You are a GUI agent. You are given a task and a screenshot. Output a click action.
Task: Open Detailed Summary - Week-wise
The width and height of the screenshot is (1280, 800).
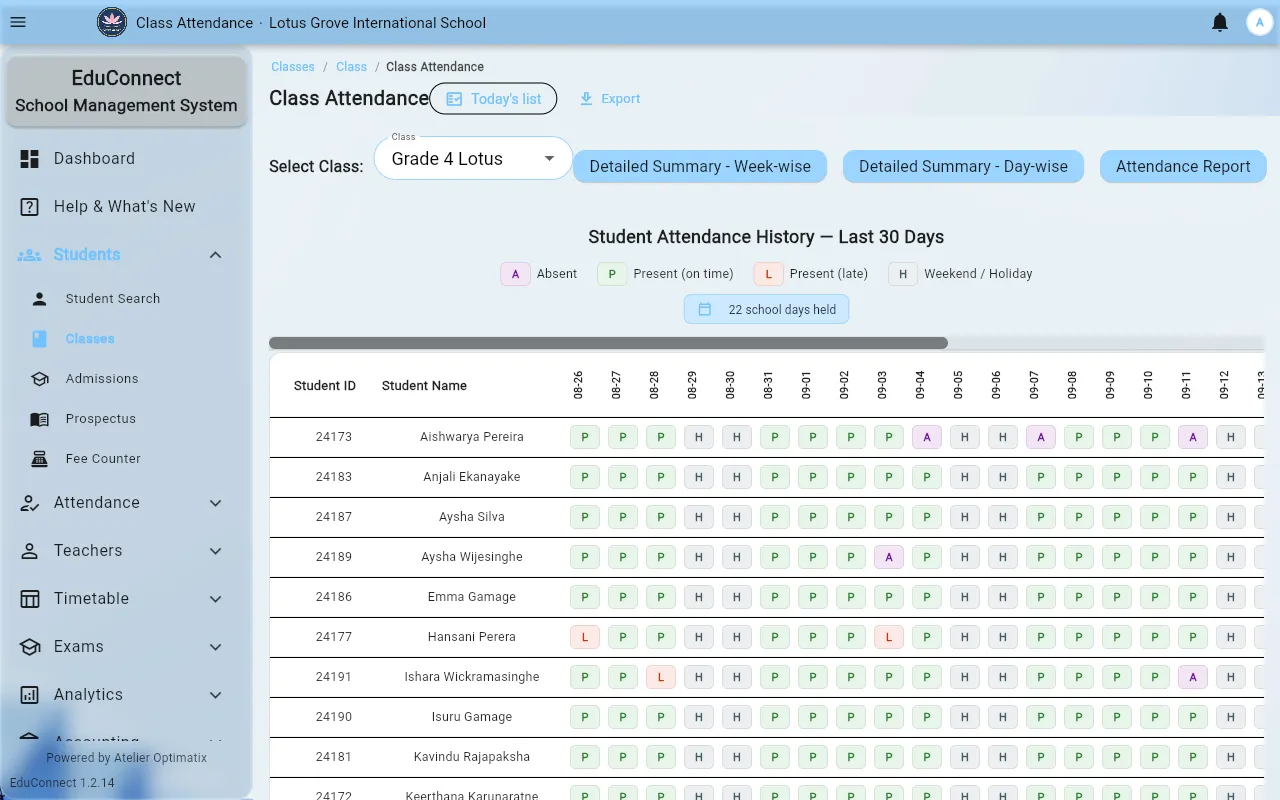pos(700,167)
